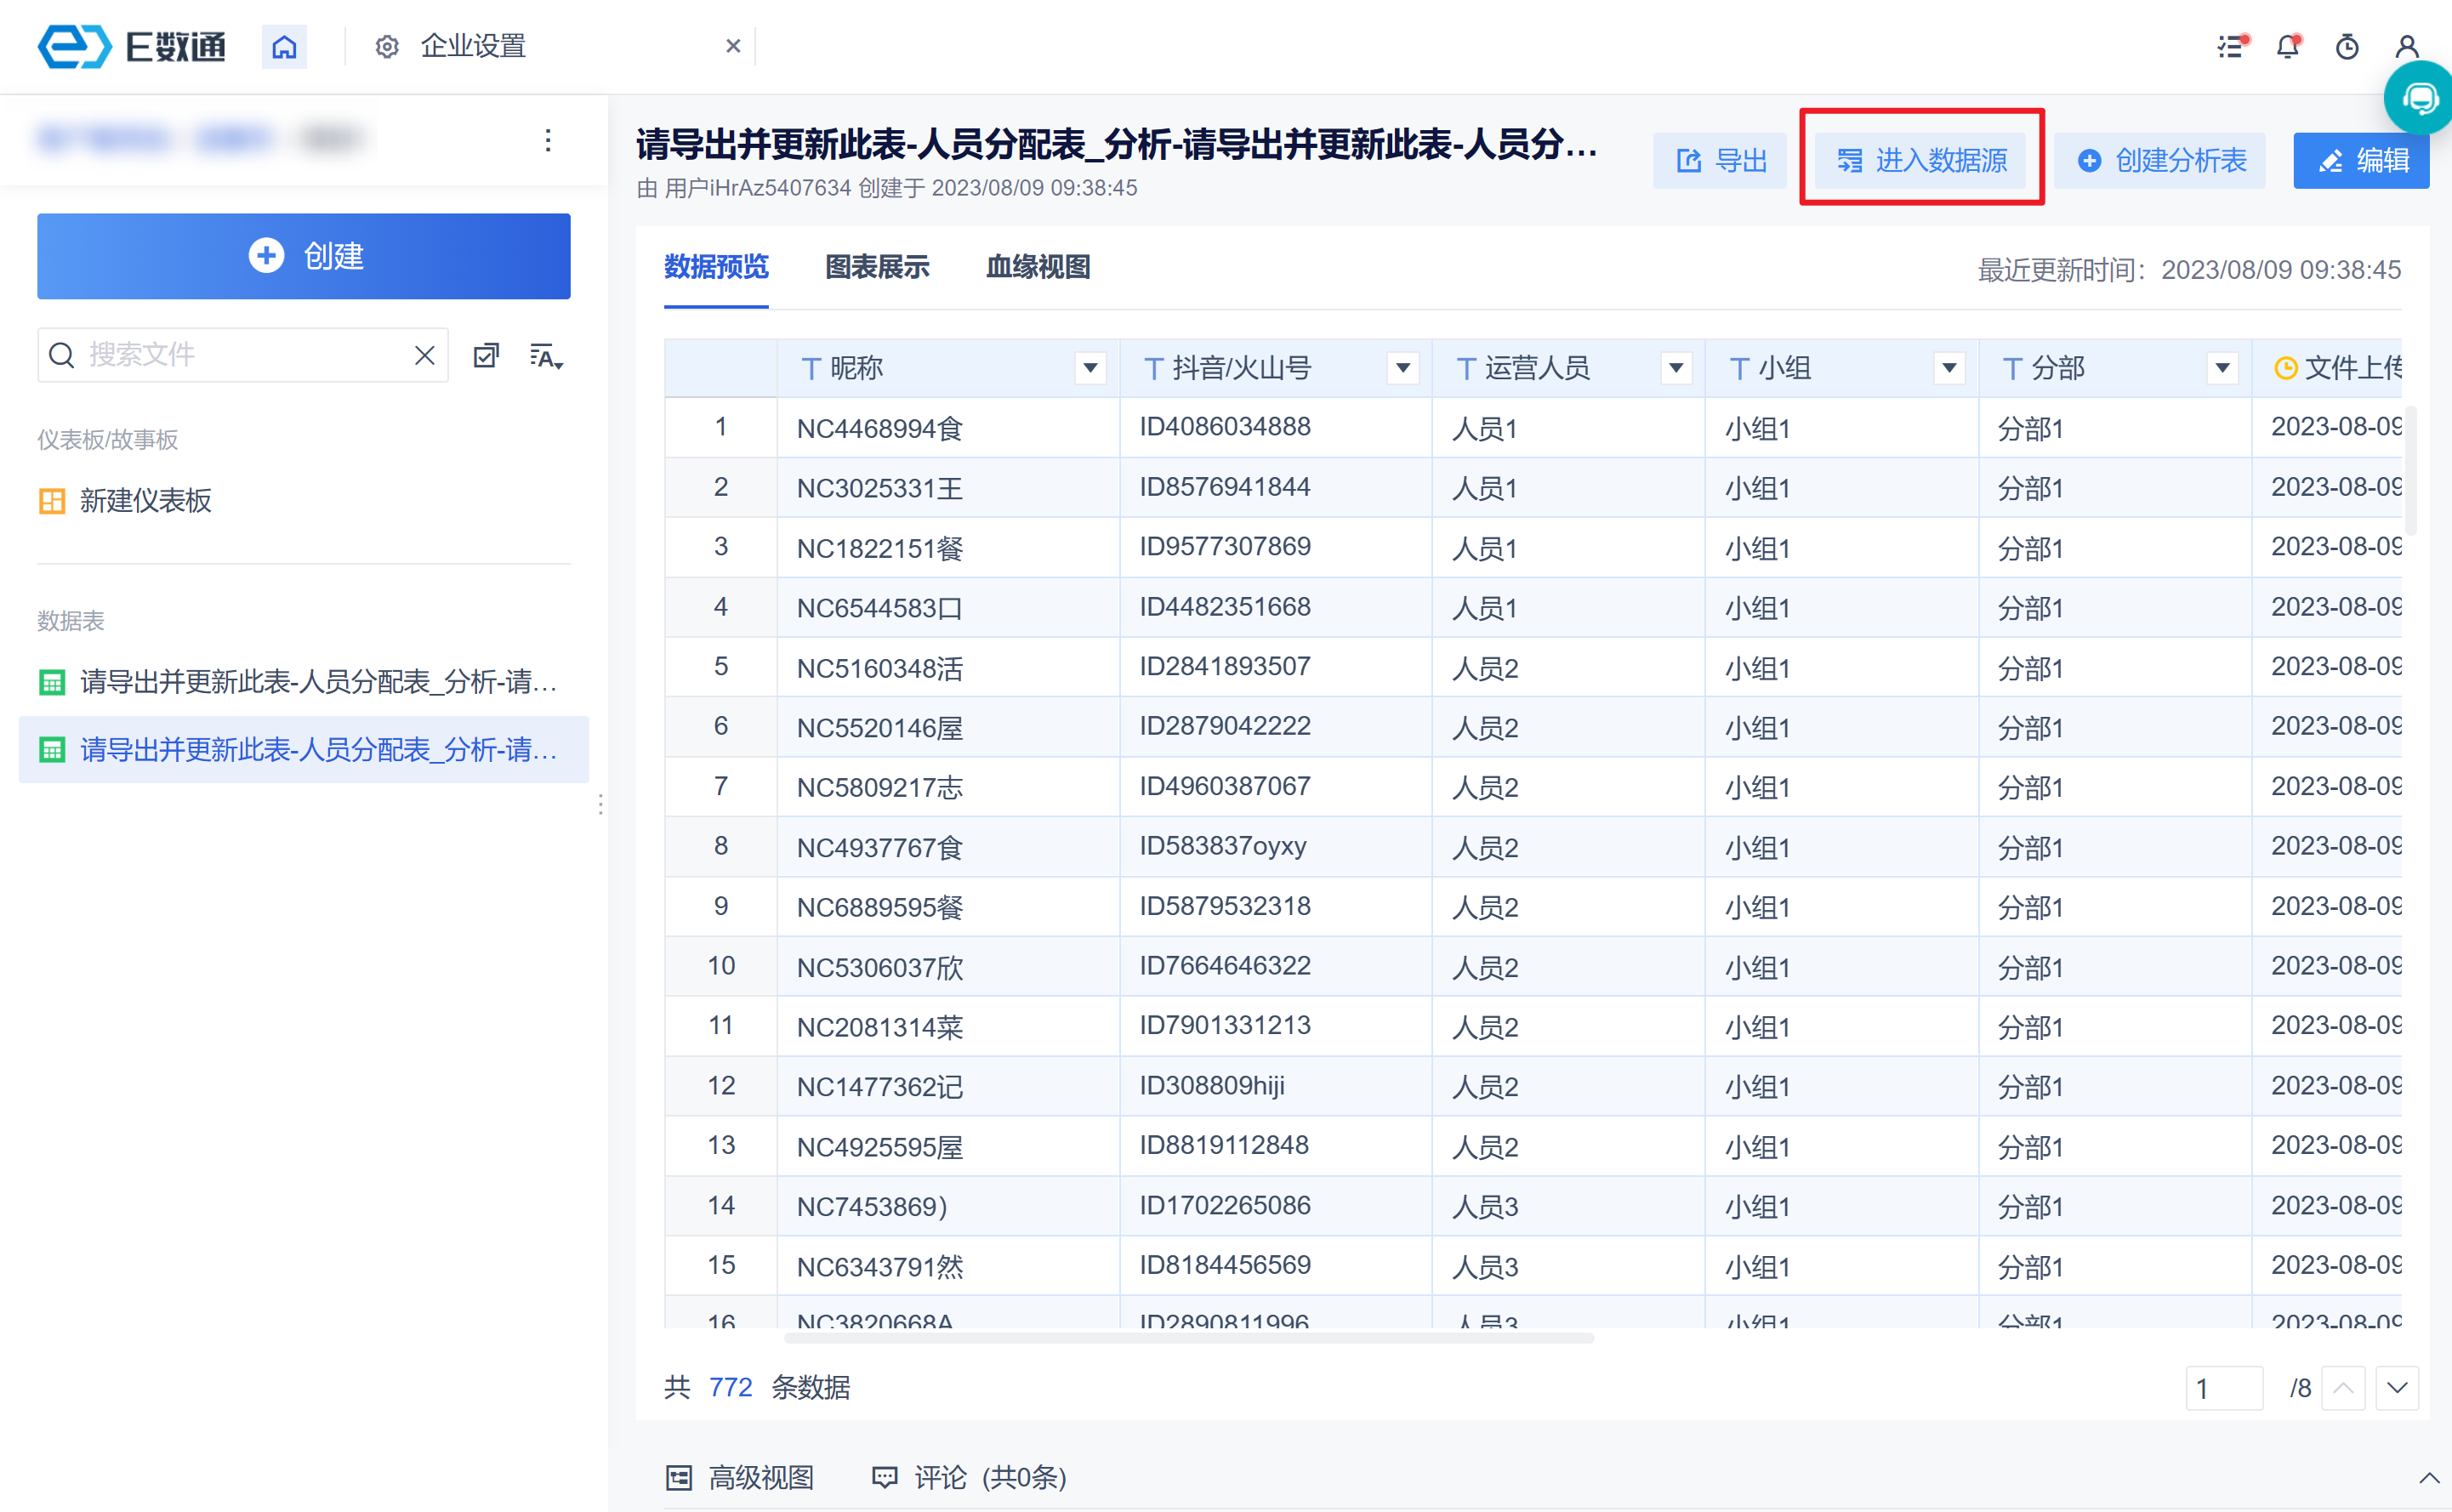Open the task list icon in header
The height and width of the screenshot is (1512, 2452).
[x=2231, y=47]
